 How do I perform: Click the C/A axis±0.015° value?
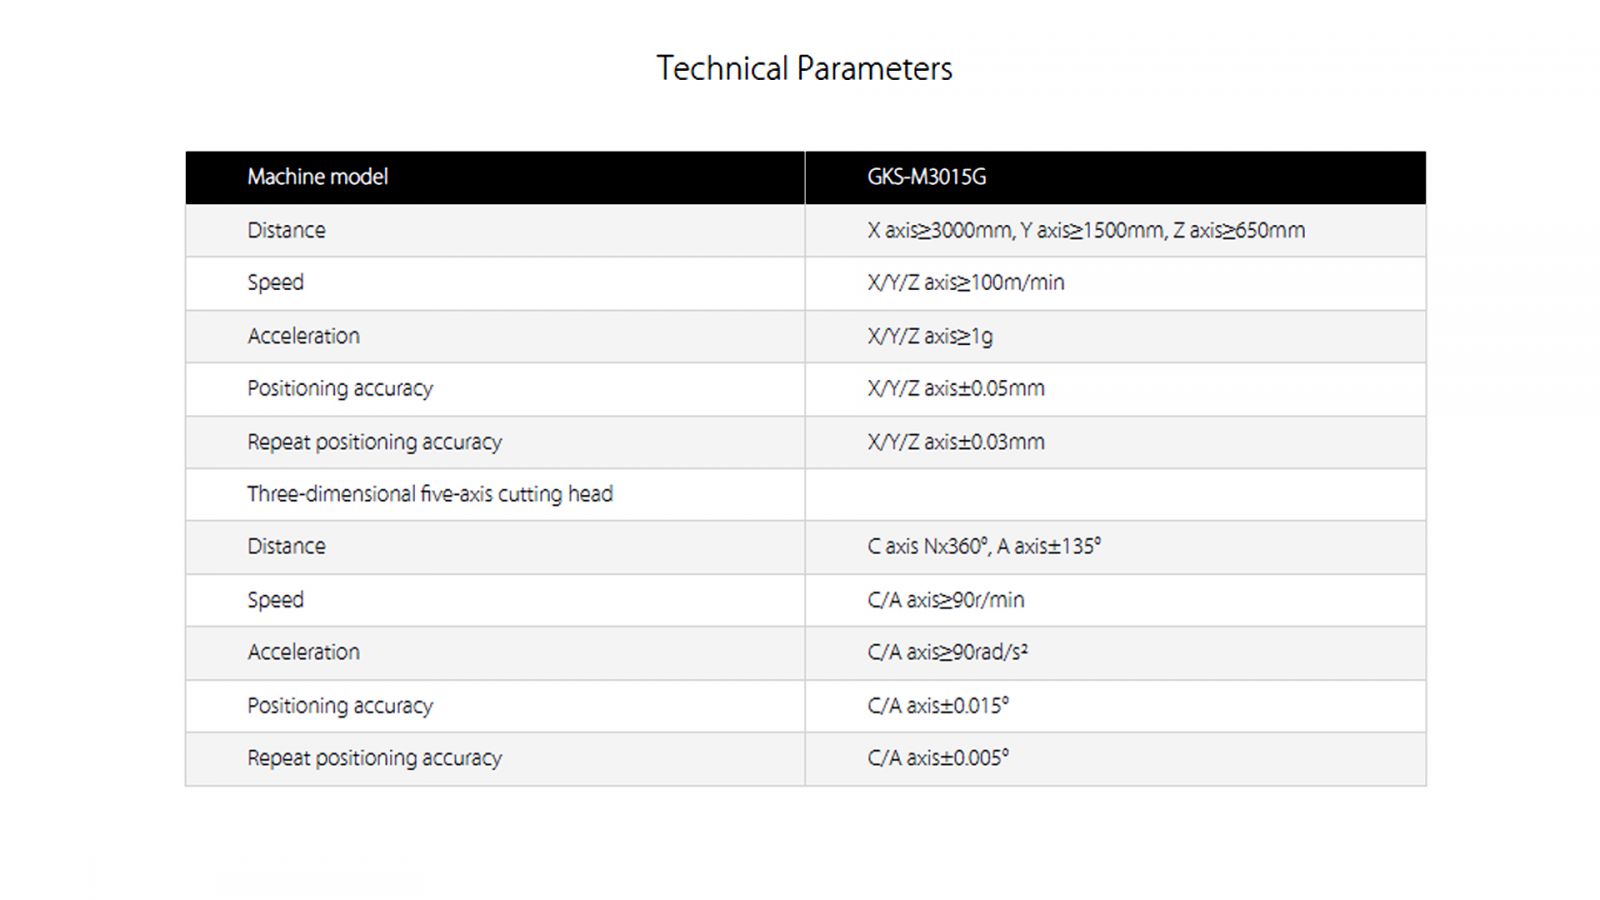click(x=938, y=705)
